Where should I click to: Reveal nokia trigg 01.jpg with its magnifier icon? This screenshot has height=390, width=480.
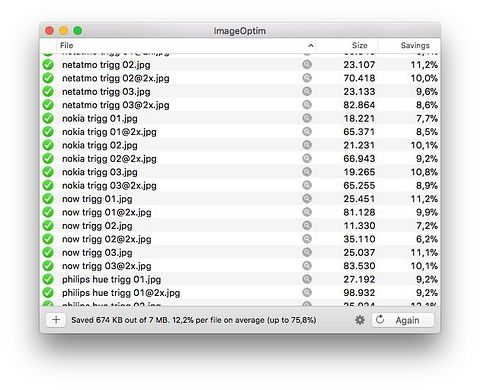click(x=307, y=118)
